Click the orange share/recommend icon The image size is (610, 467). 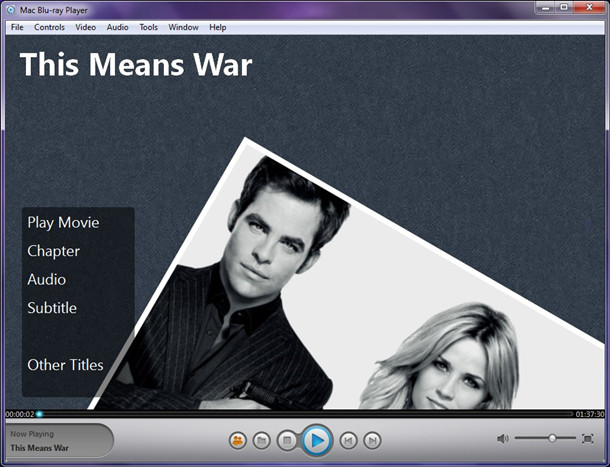tap(238, 441)
